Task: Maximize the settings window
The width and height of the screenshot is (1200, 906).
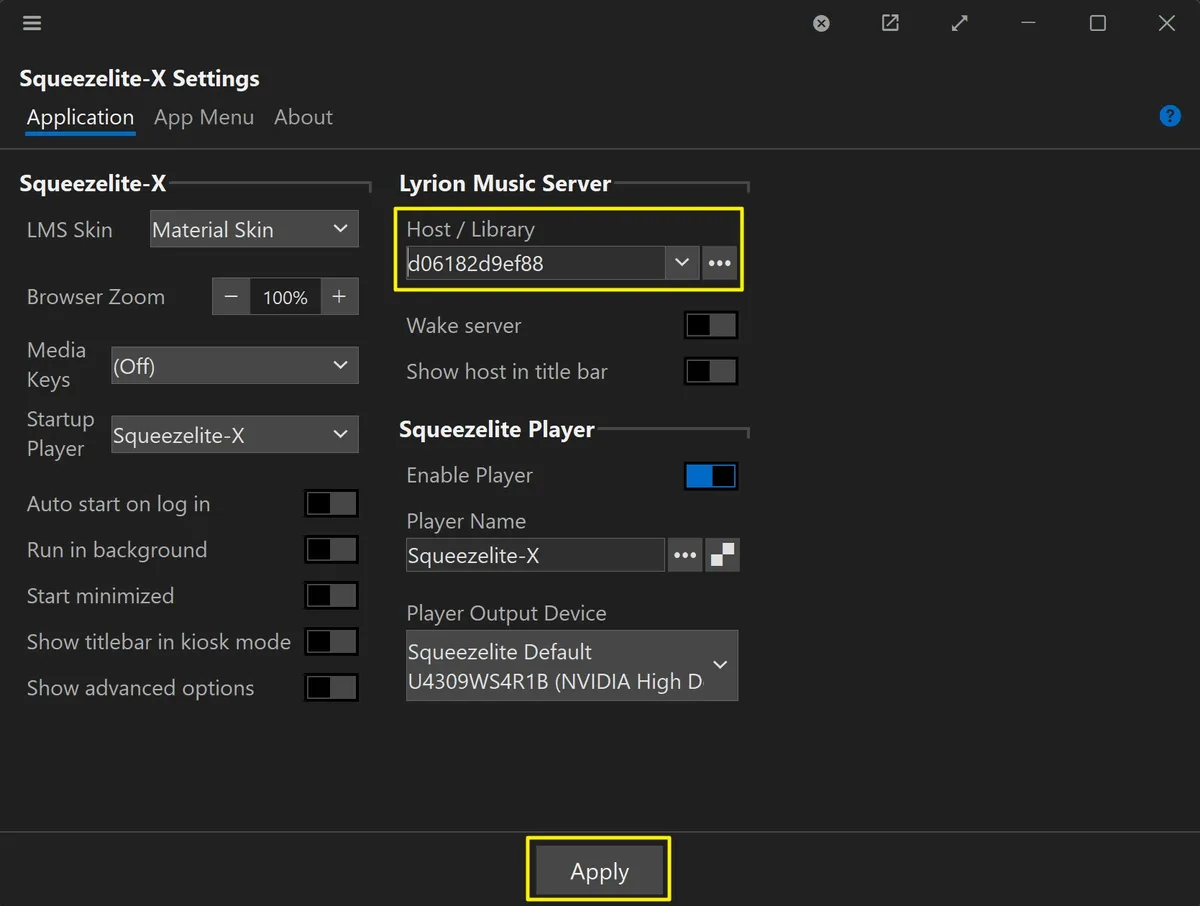Action: pyautogui.click(x=1098, y=23)
